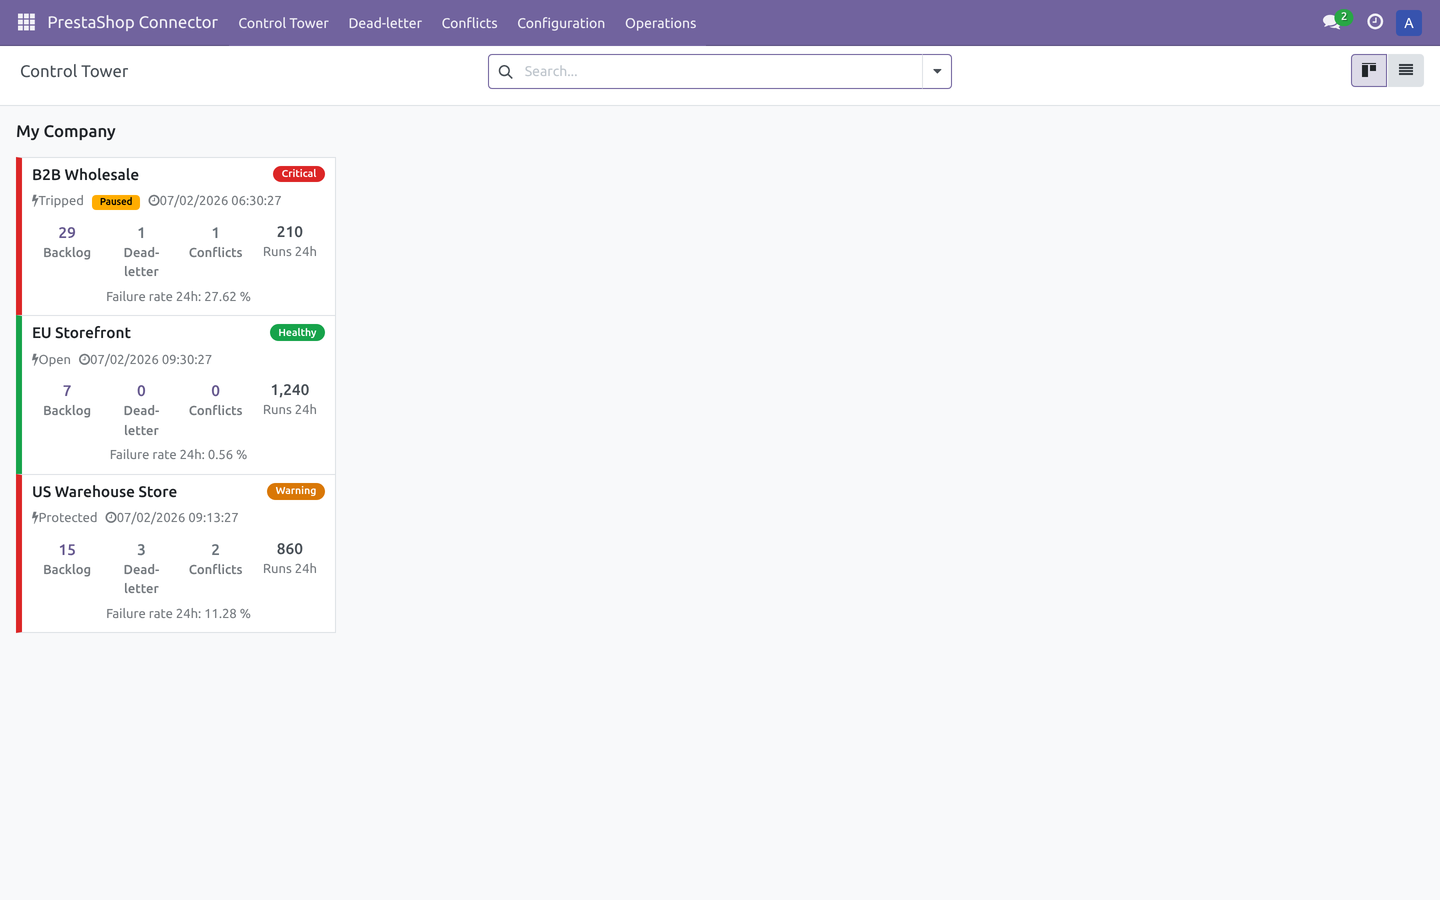Open EU Storefront Dead-letter count
This screenshot has height=900, width=1440.
click(x=141, y=410)
